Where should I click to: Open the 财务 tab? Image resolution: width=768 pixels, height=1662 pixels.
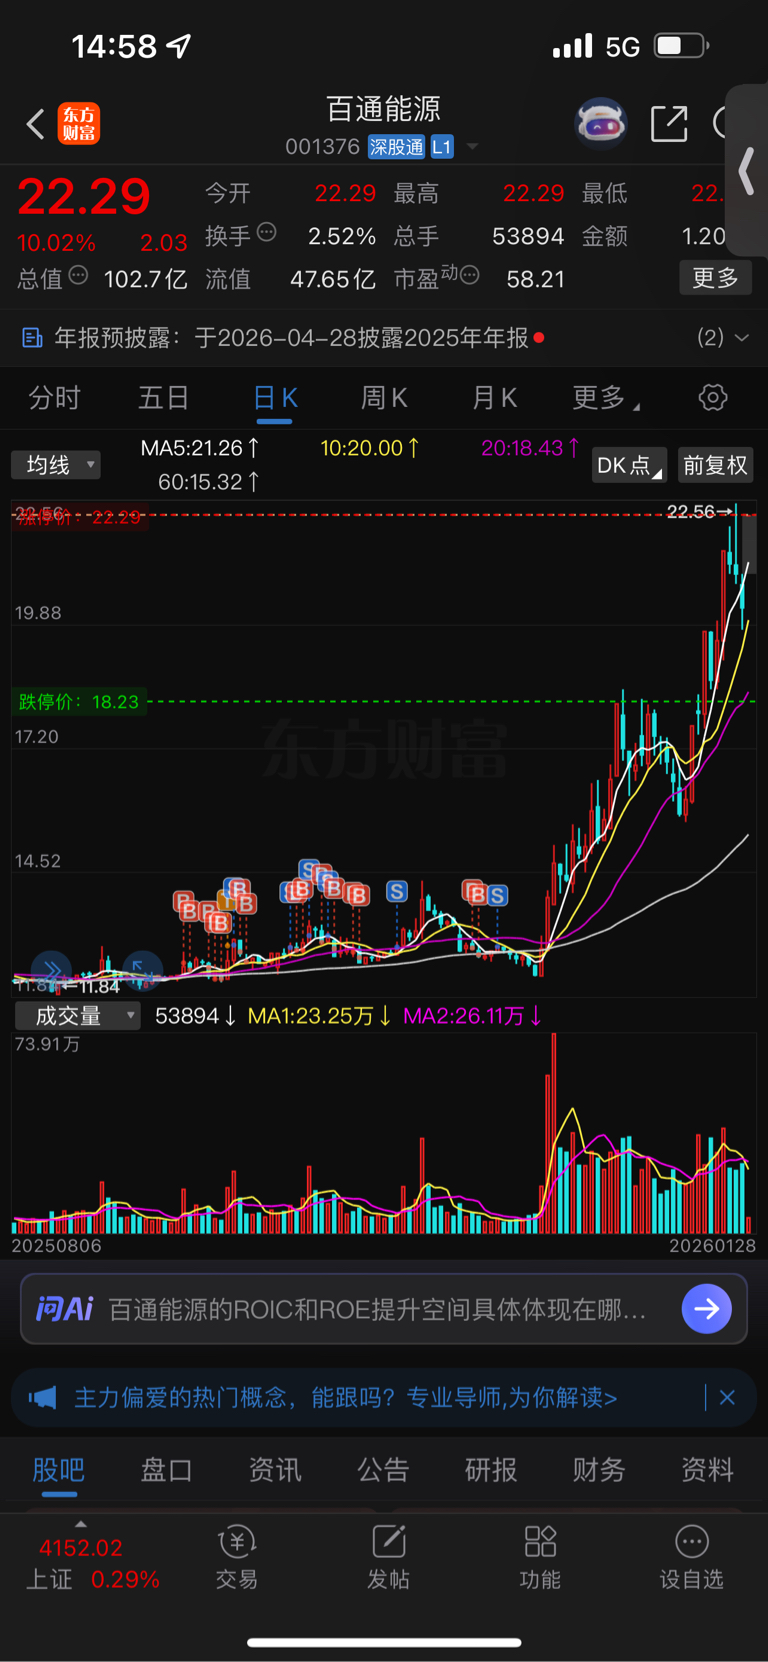[x=599, y=1470]
